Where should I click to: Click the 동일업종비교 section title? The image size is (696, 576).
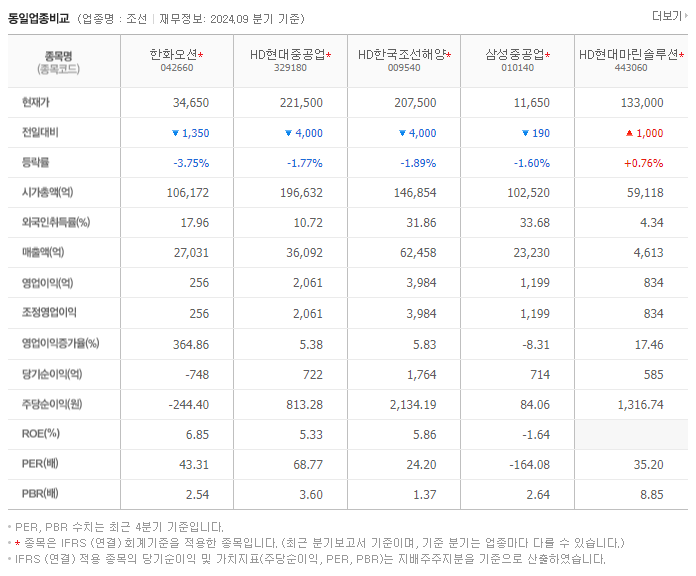[39, 19]
